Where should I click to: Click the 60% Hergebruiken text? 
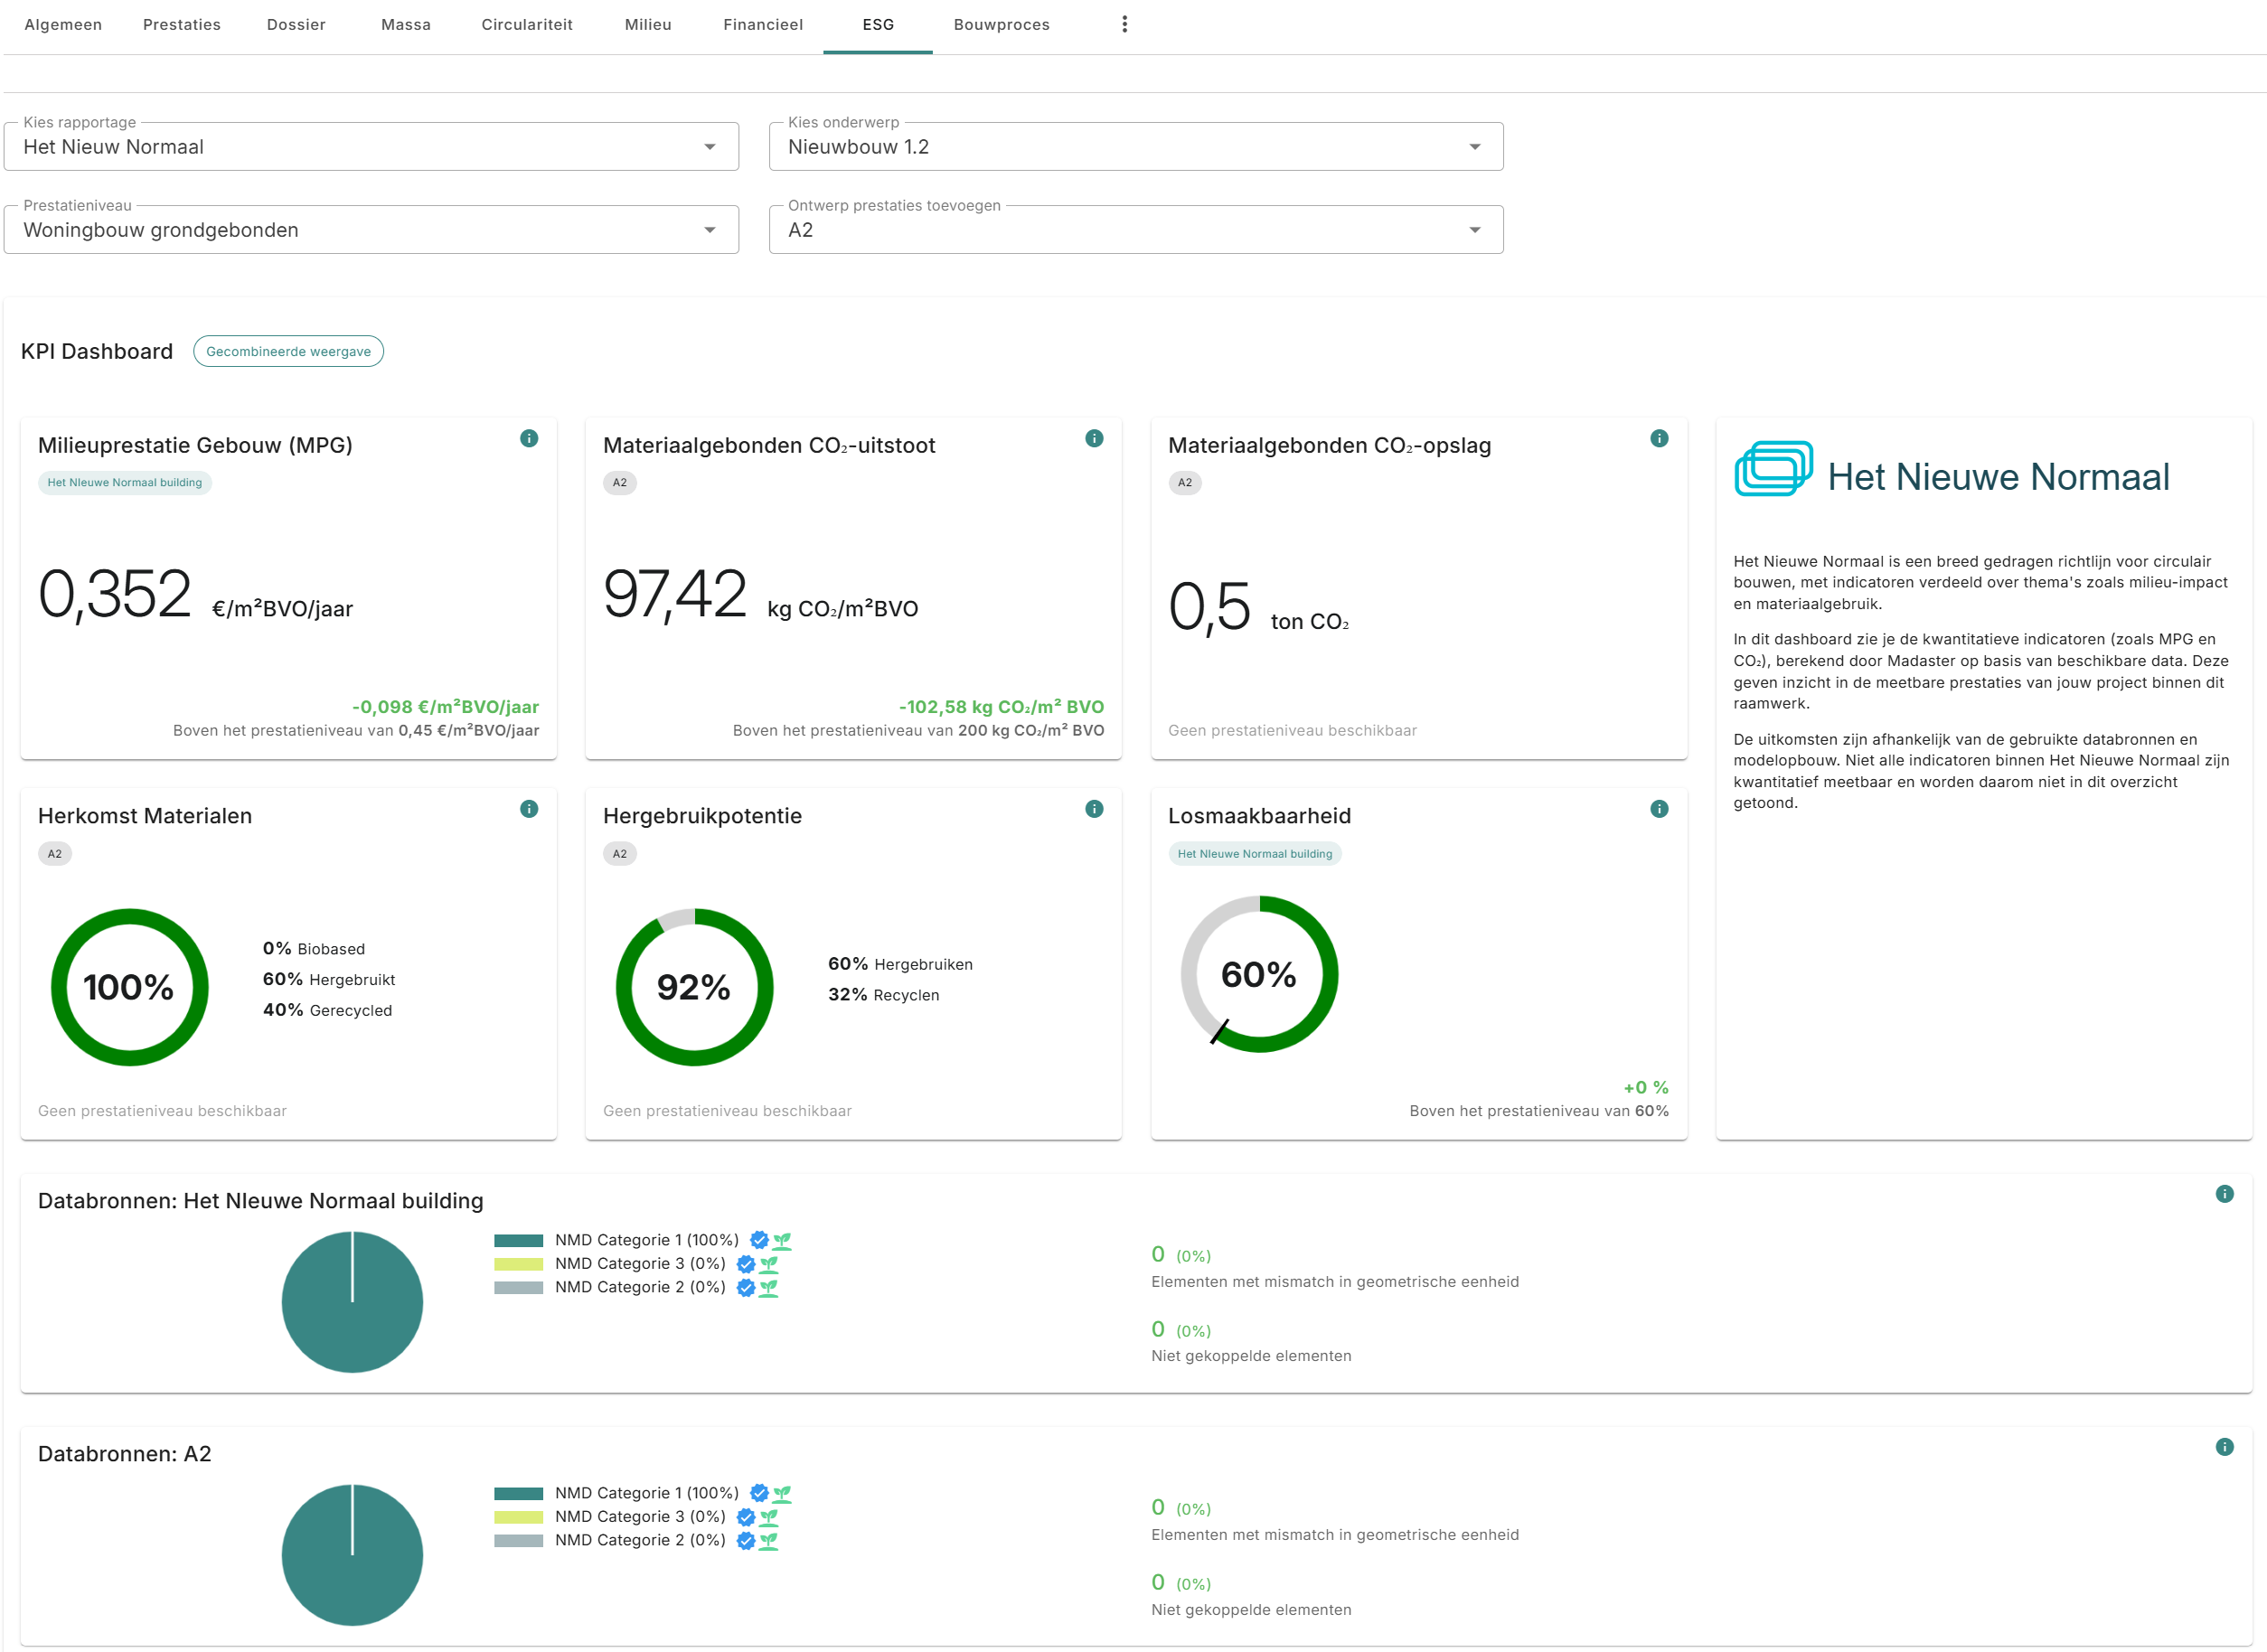coord(900,964)
